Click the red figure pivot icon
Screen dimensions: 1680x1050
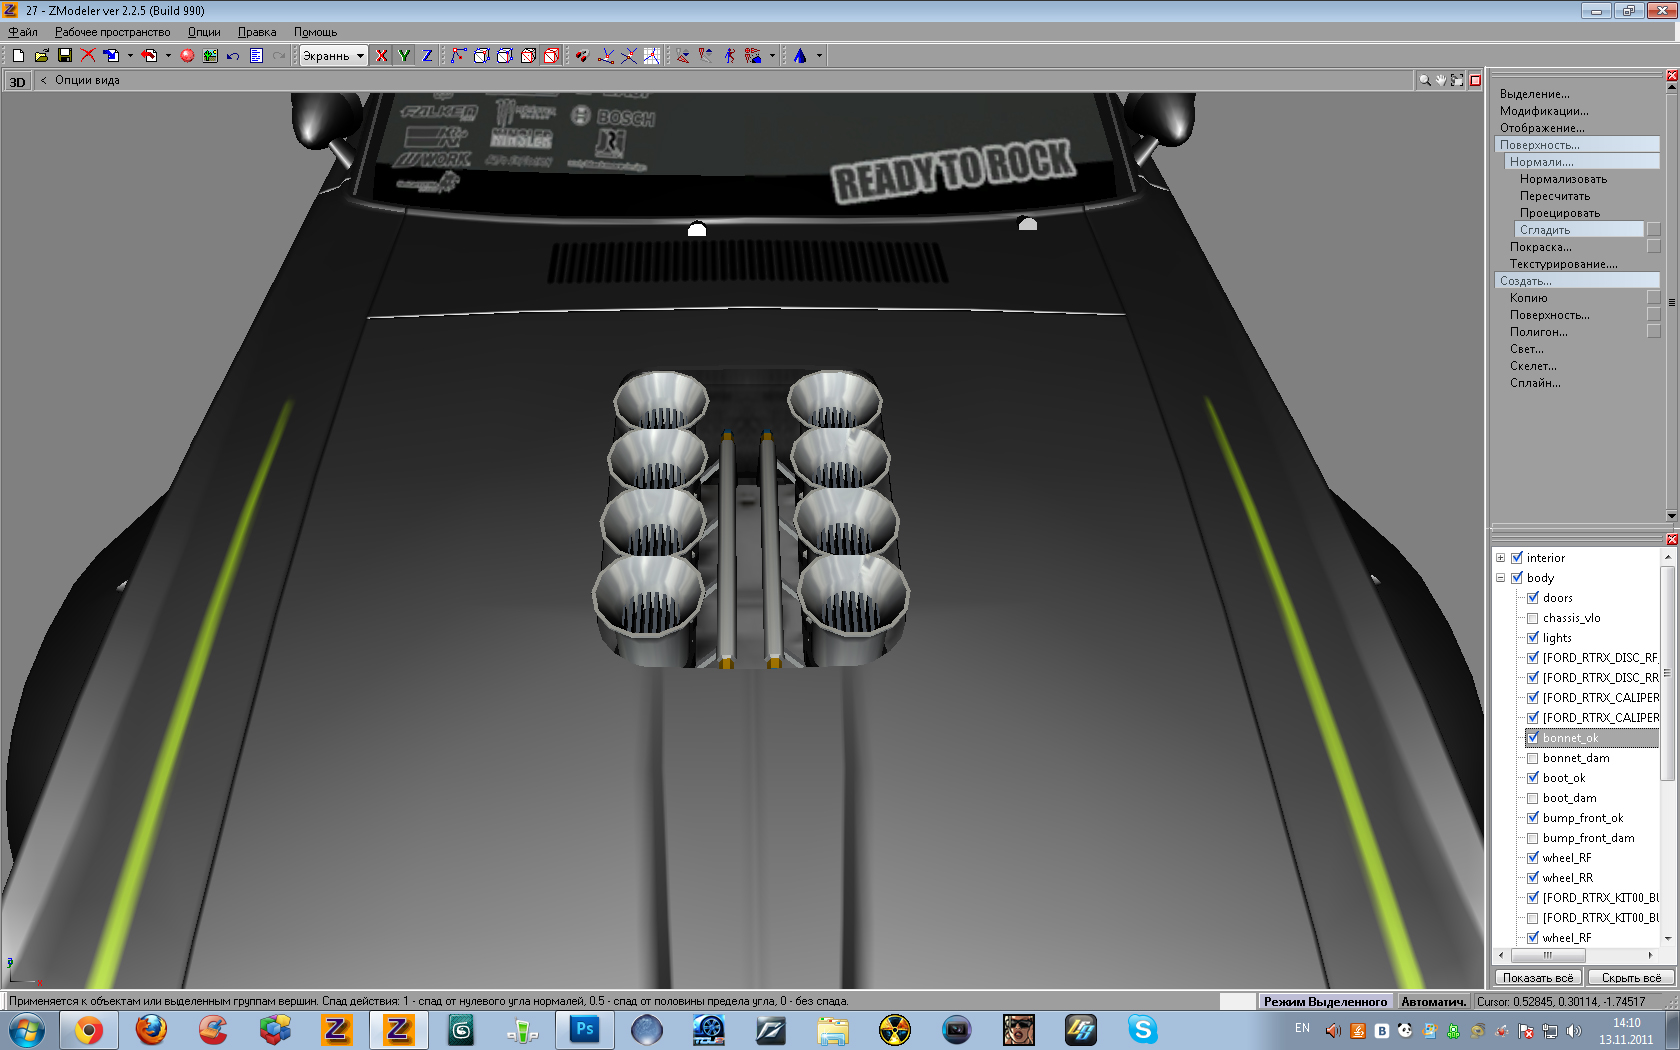(x=729, y=56)
